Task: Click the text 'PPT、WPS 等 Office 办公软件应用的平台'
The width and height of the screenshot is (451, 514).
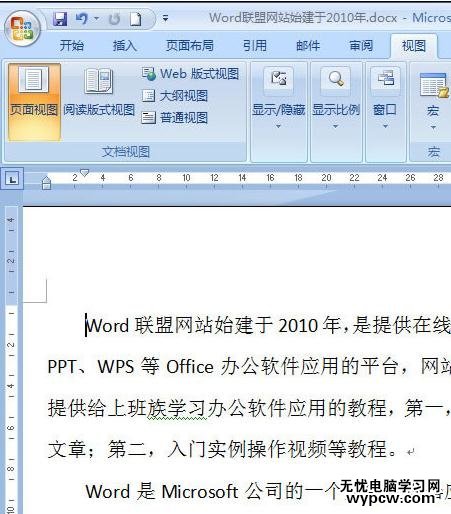Action: coord(223,367)
